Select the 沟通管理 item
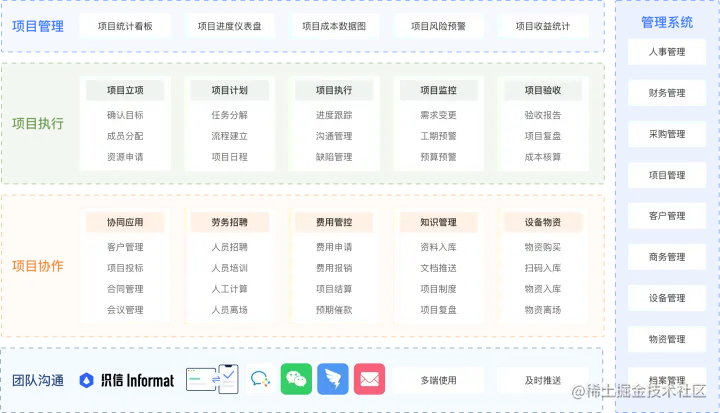The height and width of the screenshot is (413, 720). pyautogui.click(x=334, y=136)
